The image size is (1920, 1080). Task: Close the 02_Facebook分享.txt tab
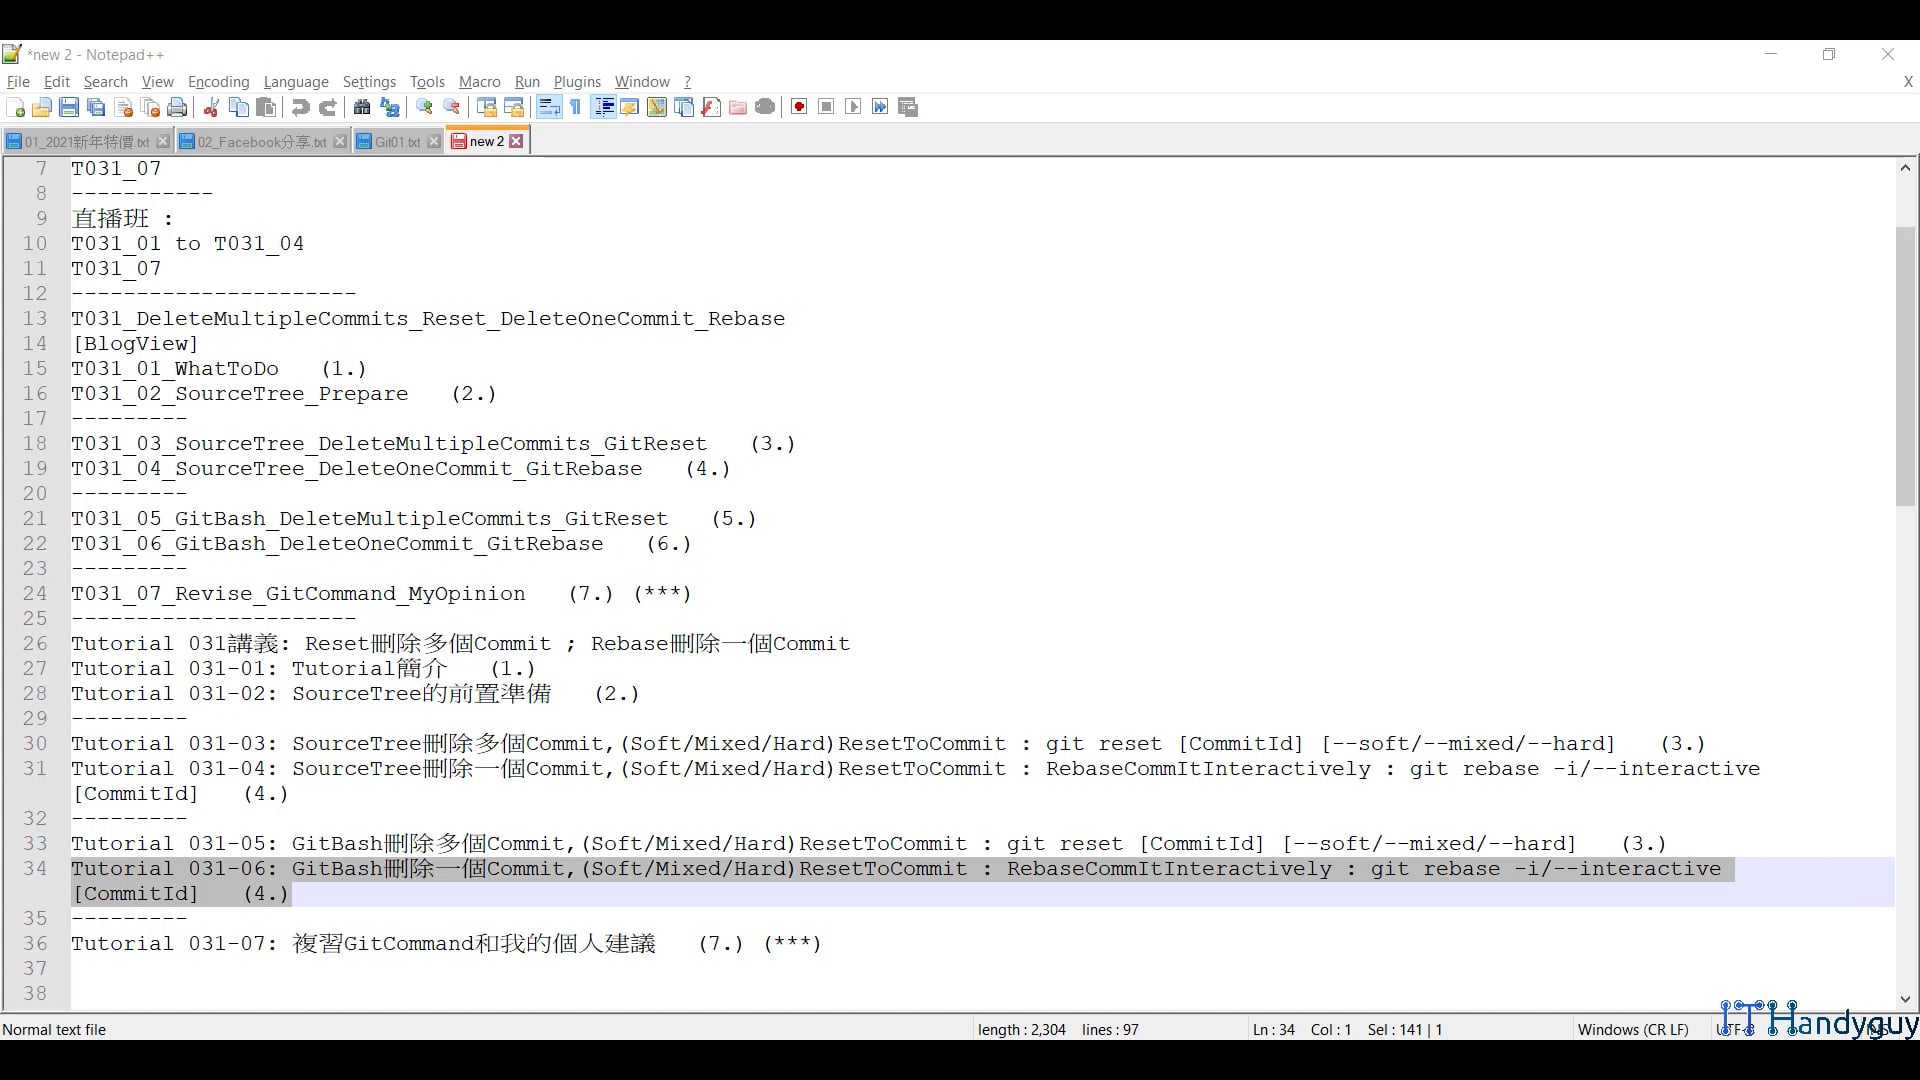pos(339,141)
